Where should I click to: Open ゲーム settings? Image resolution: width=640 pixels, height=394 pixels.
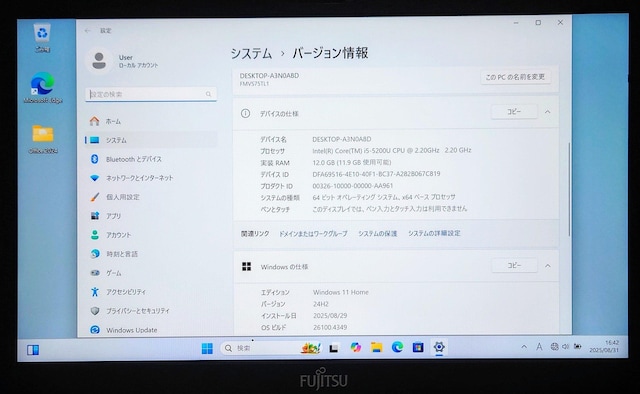pos(151,273)
